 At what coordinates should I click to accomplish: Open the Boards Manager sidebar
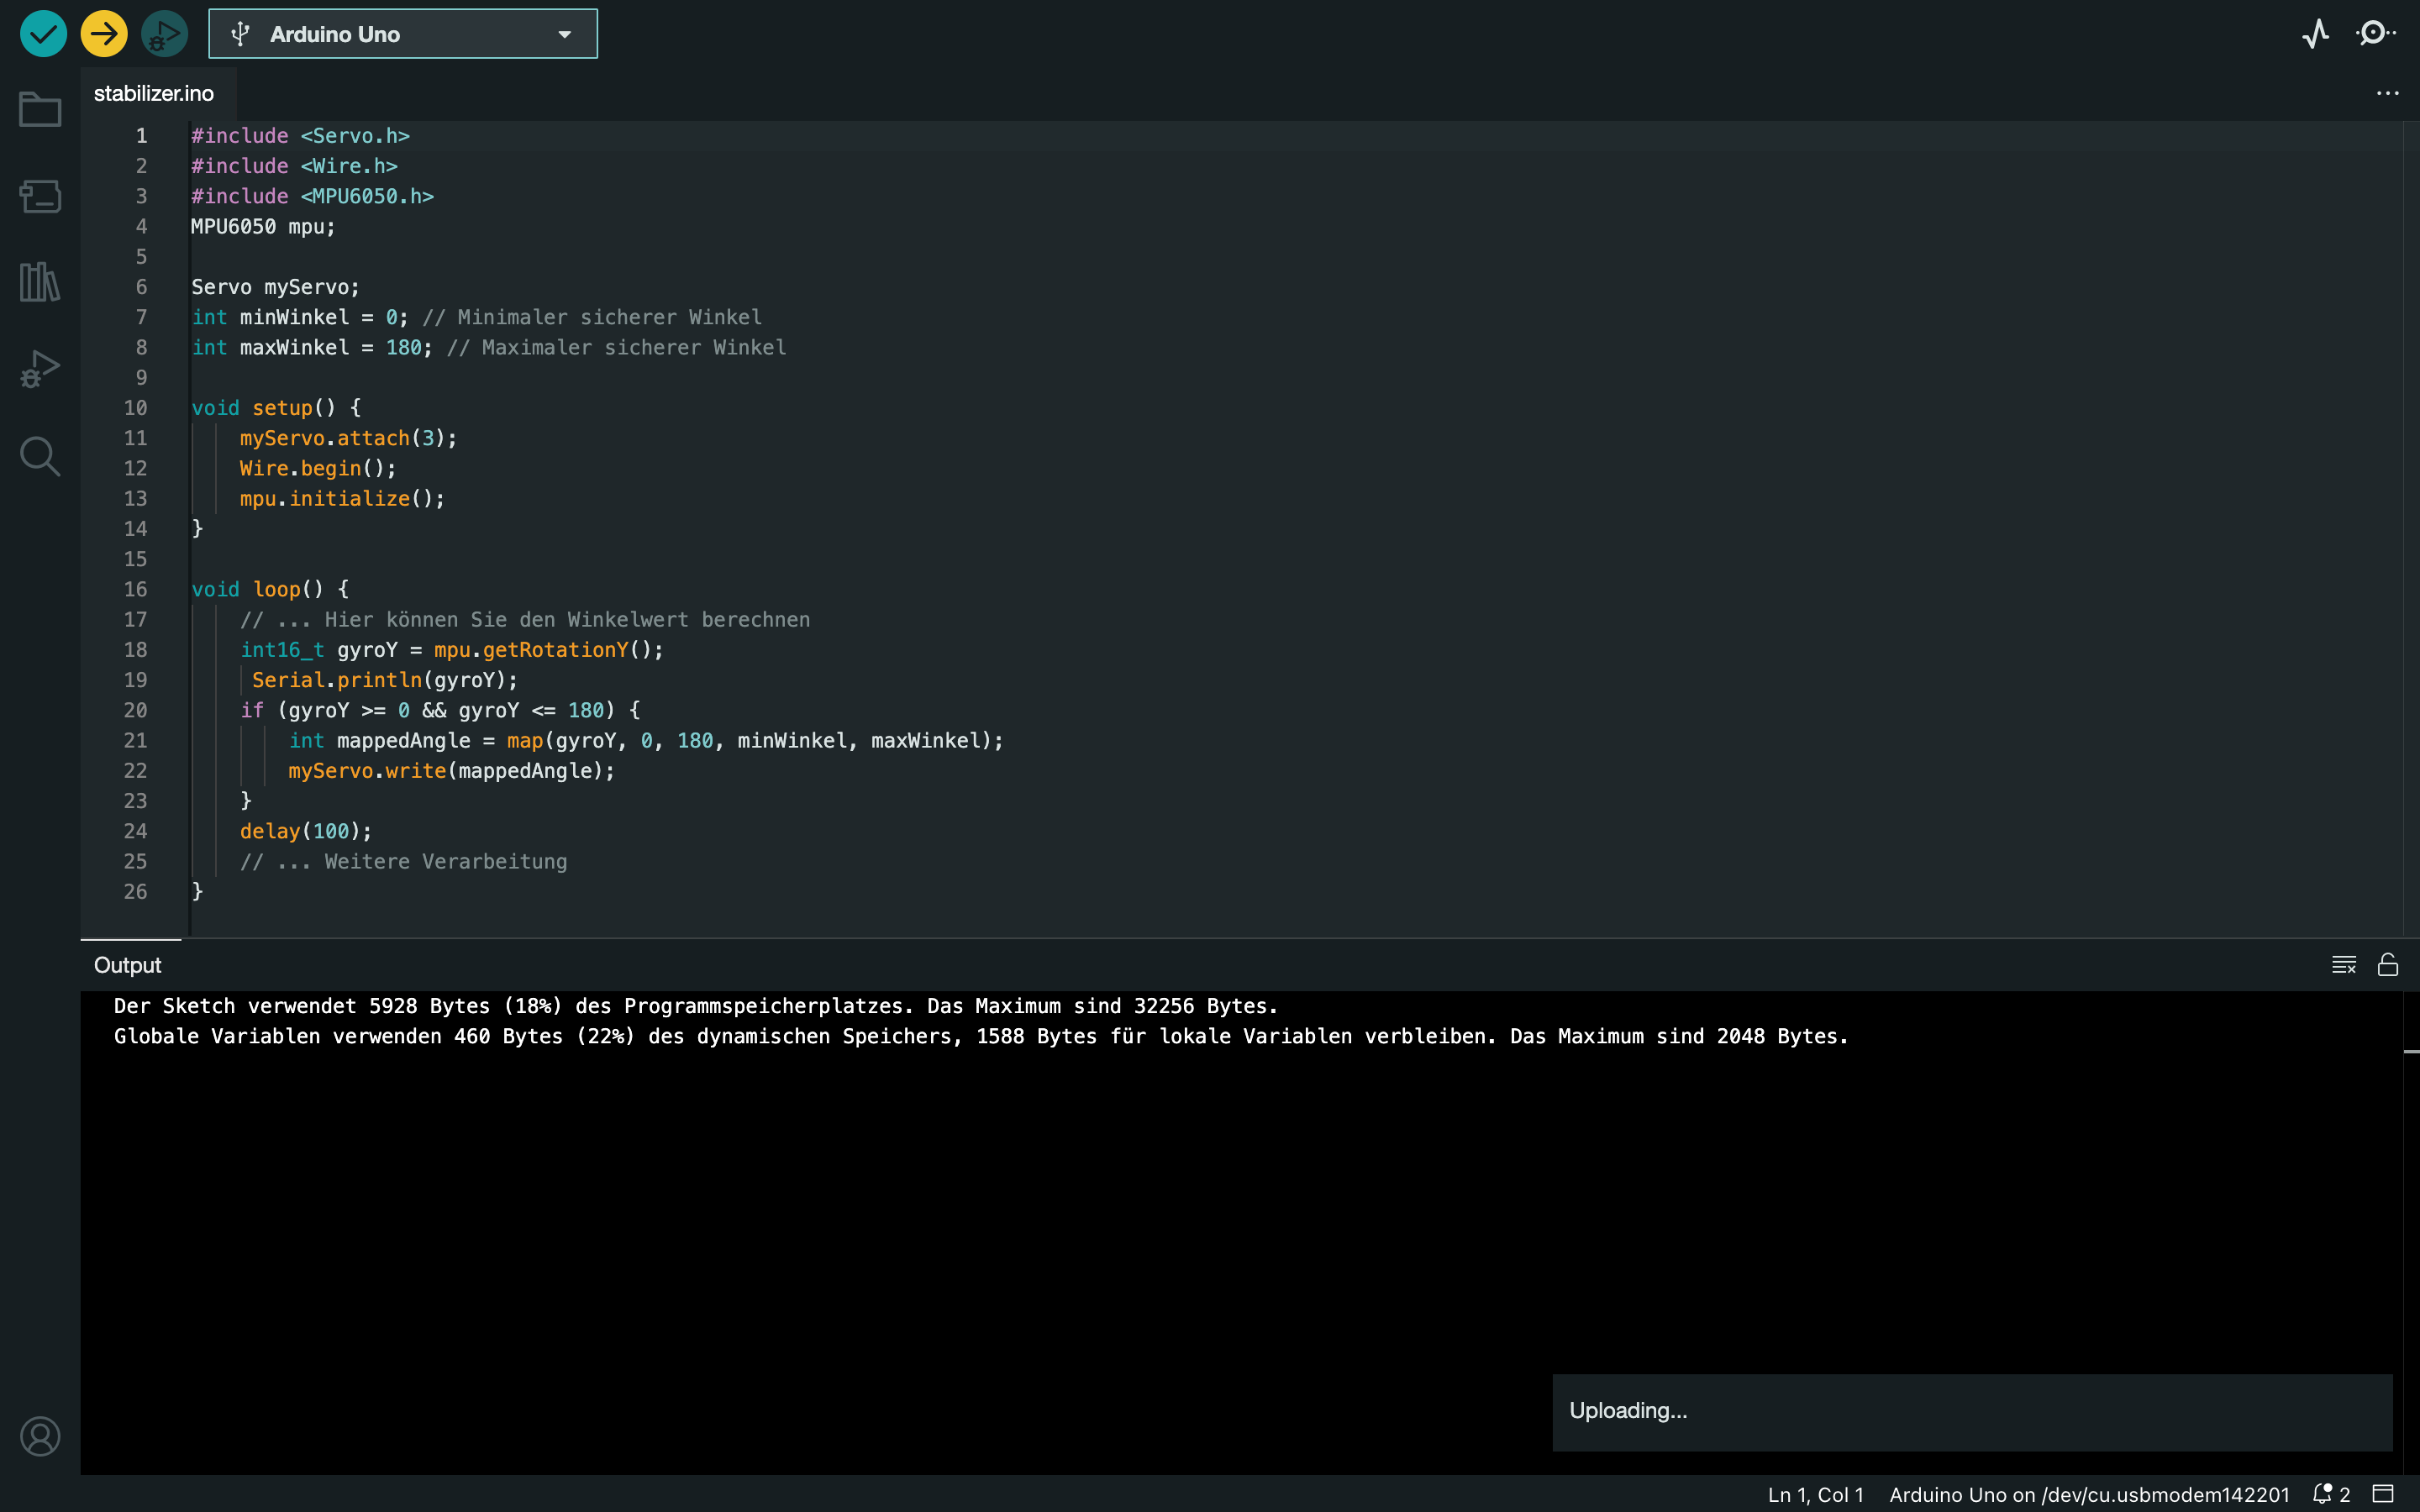tap(40, 196)
